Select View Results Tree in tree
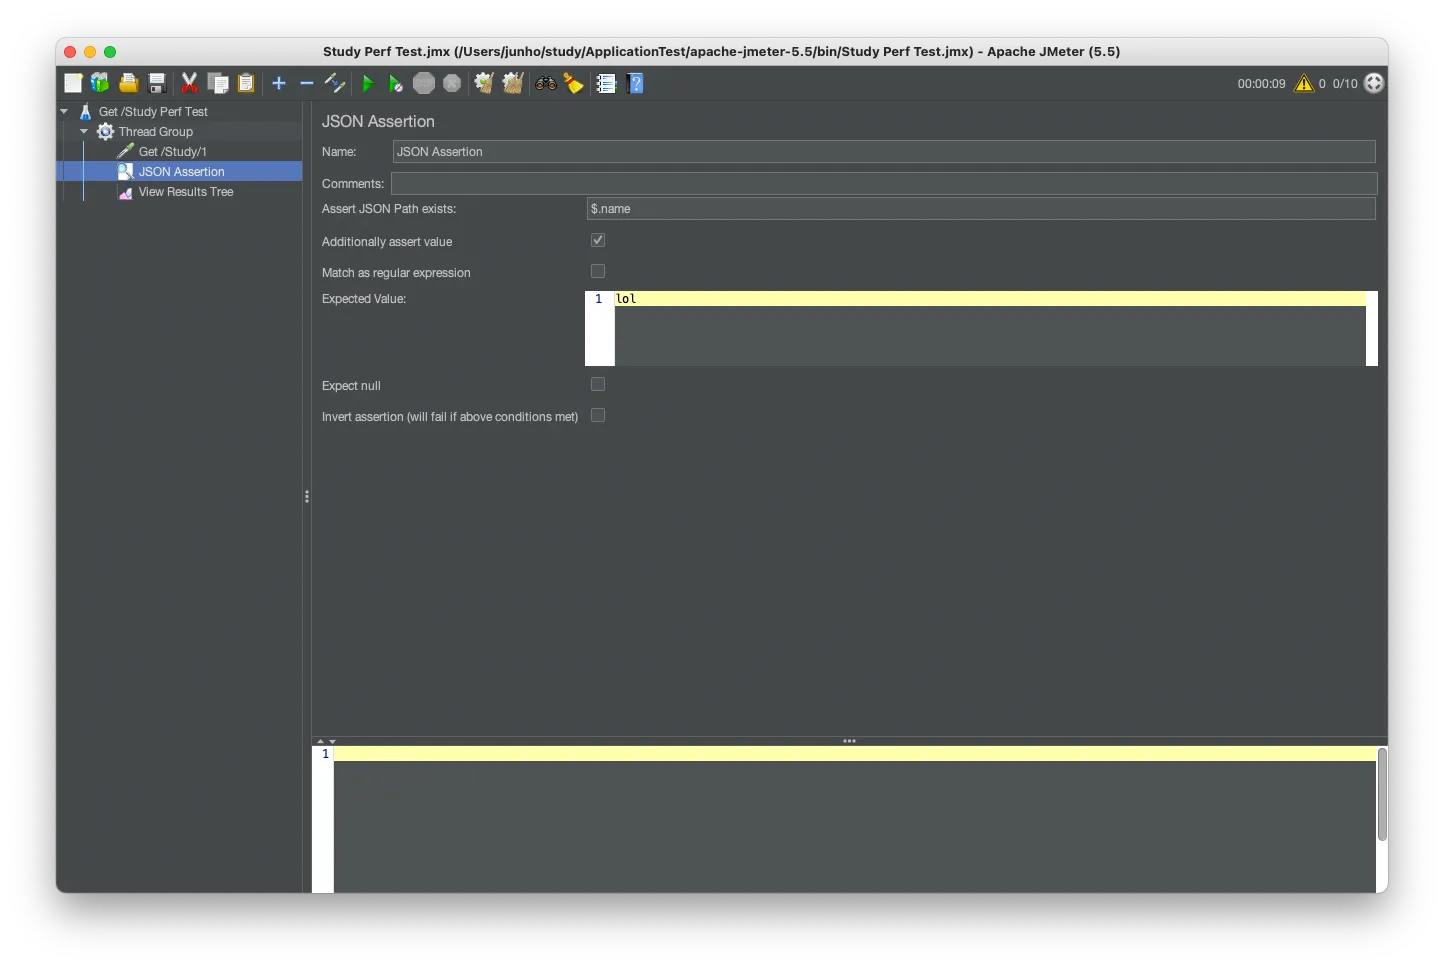This screenshot has width=1444, height=967. [185, 192]
